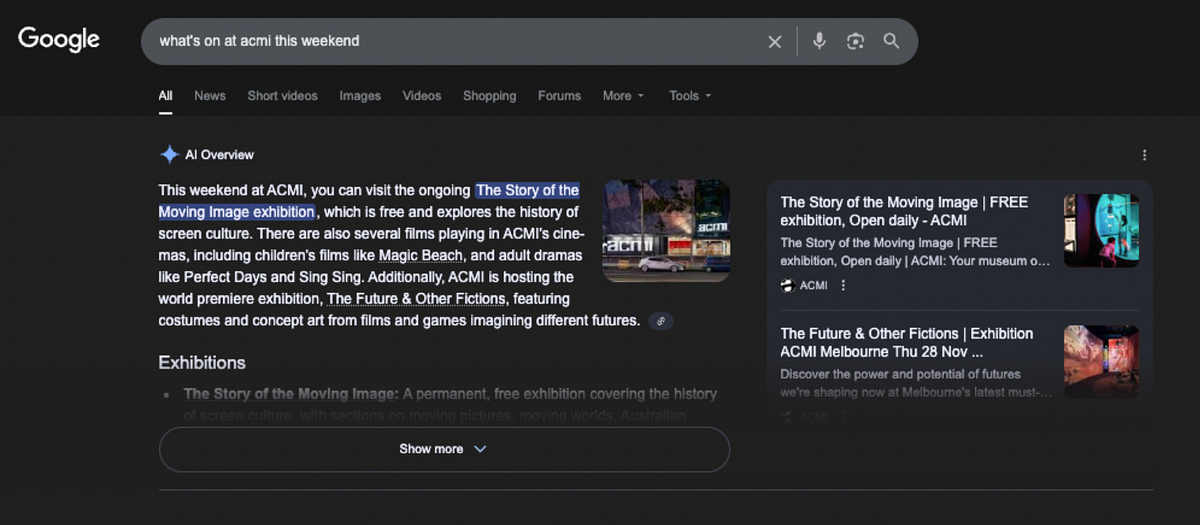Open the Tools dropdown menu
The width and height of the screenshot is (1200, 525).
pyautogui.click(x=689, y=96)
